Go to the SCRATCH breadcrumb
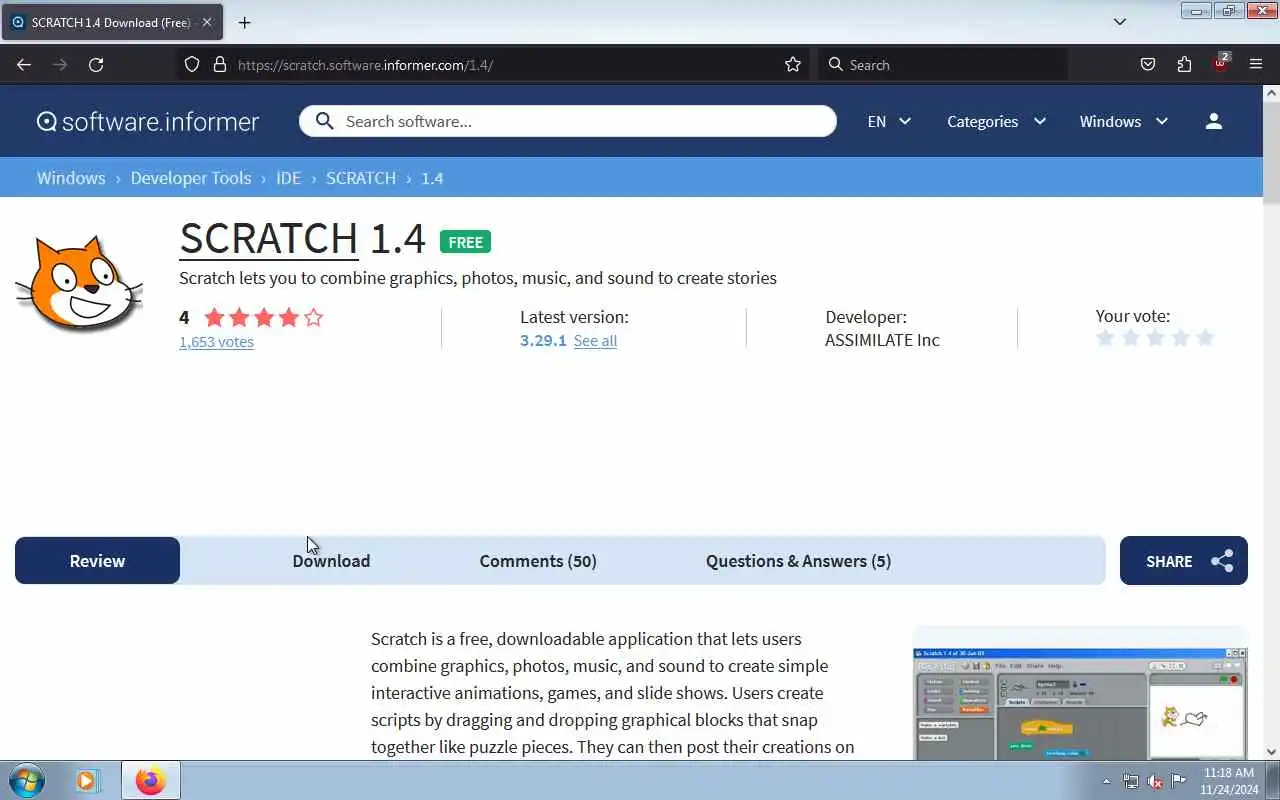 pos(361,177)
